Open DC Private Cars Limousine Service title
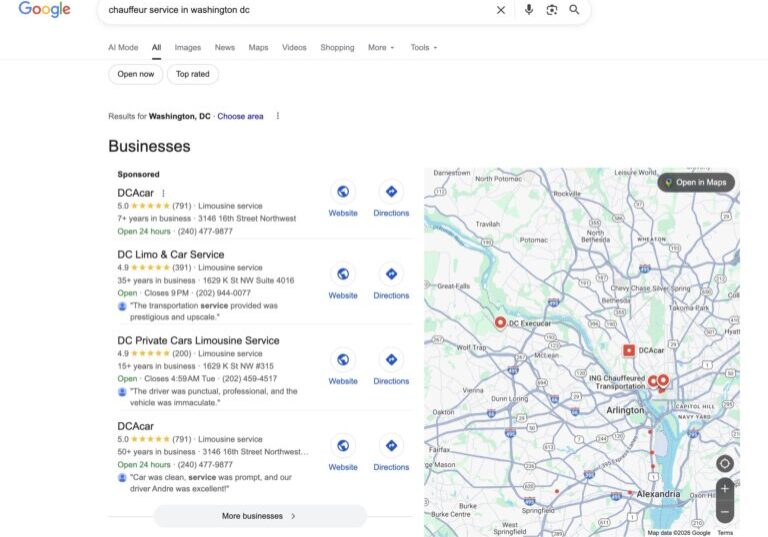Viewport: 768px width, 537px height. click(198, 341)
